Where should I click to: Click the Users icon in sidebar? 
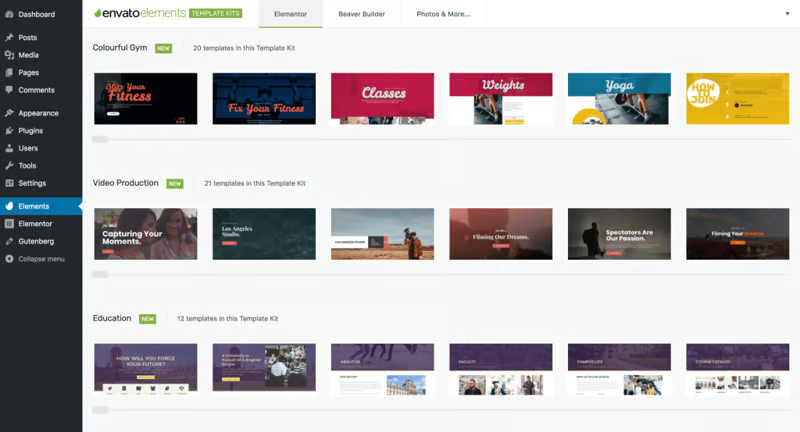coord(9,148)
